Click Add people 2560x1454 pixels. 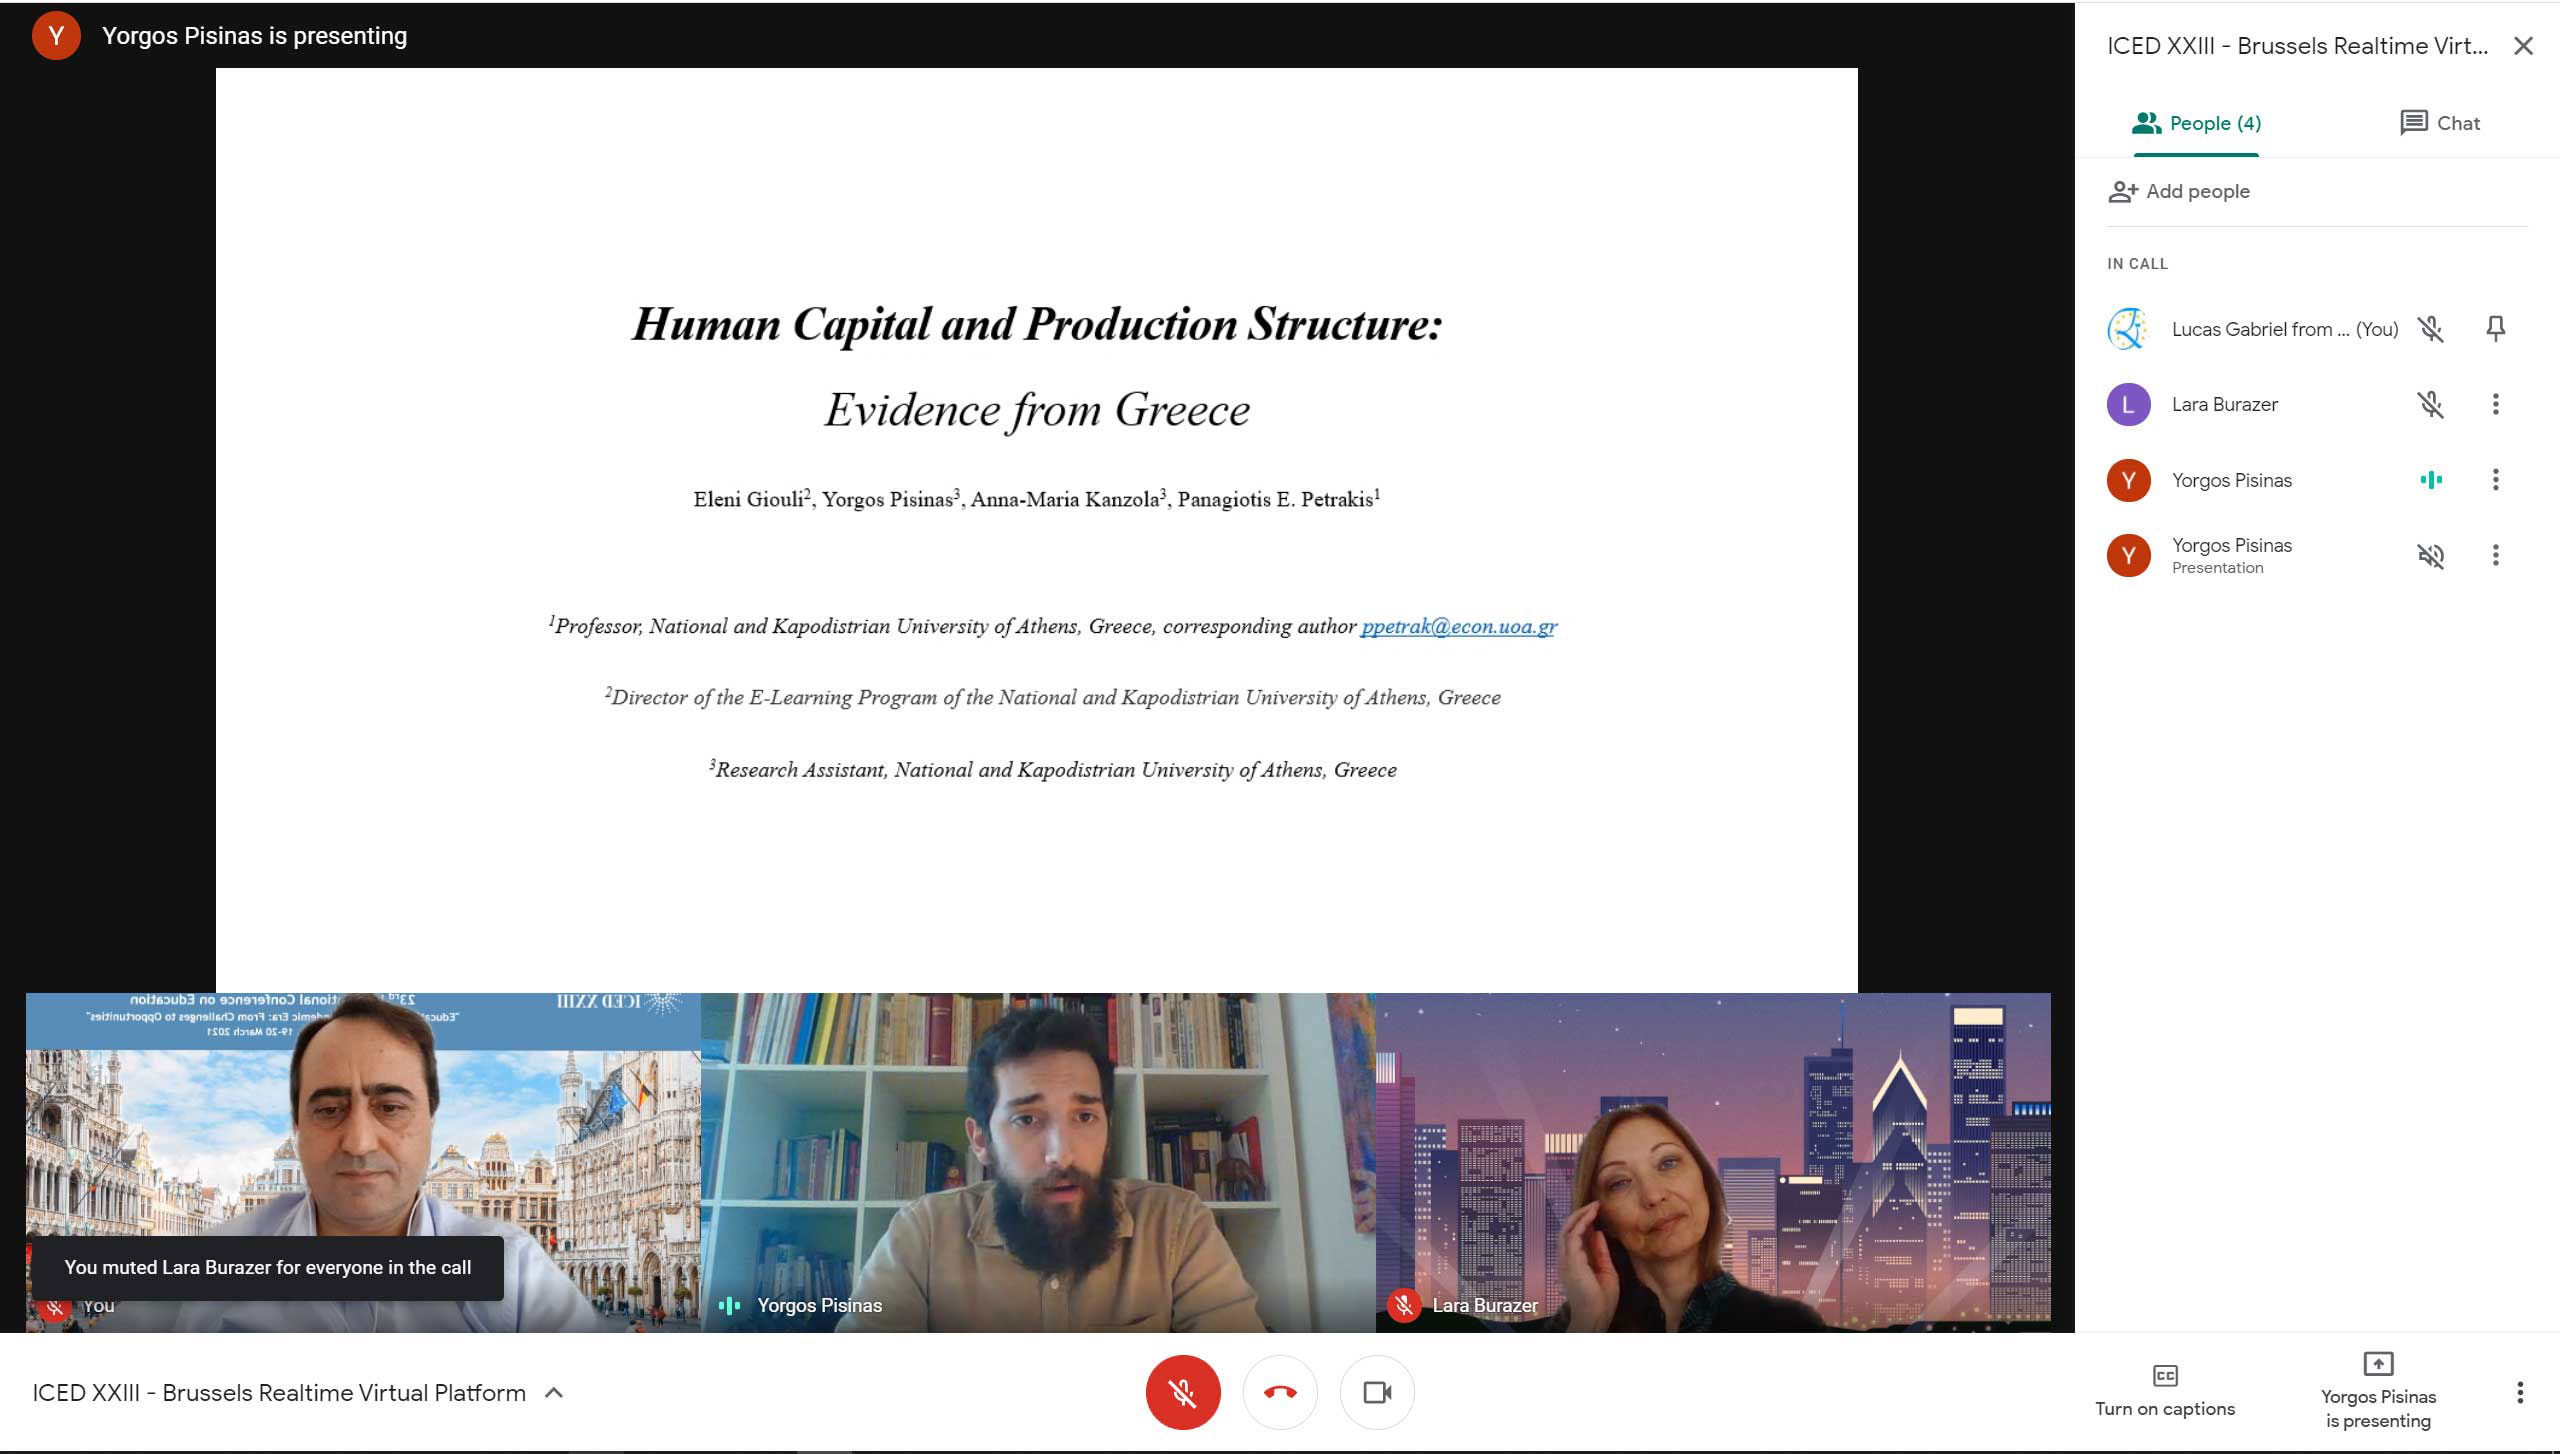tap(2180, 191)
